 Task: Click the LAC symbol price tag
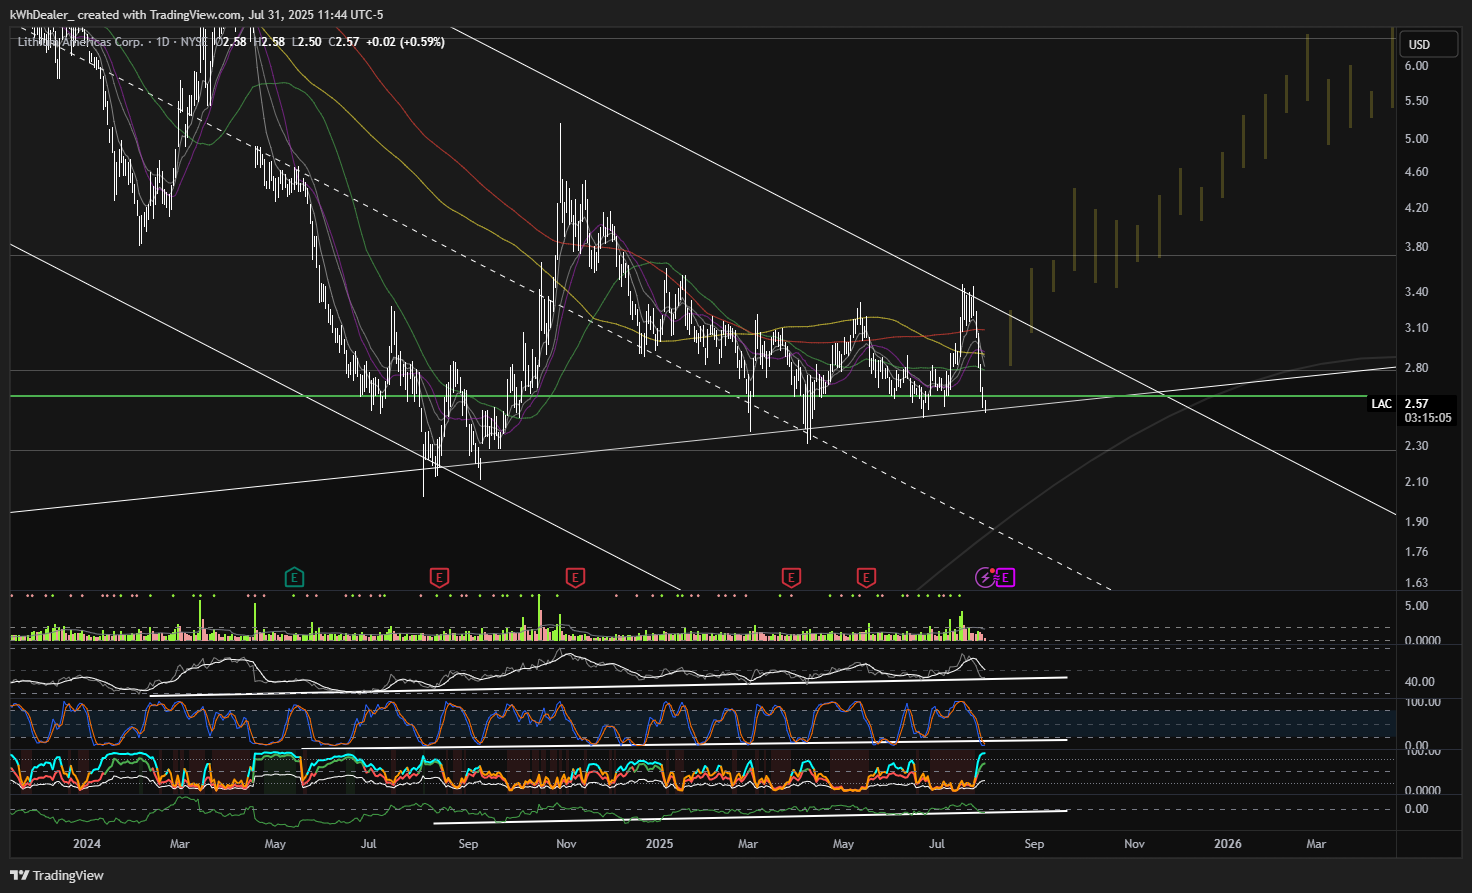[x=1381, y=404]
